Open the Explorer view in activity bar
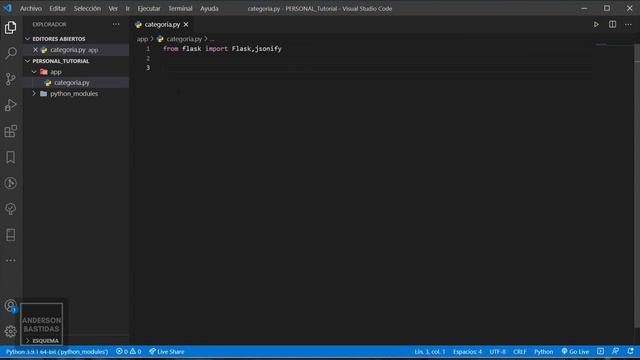Image resolution: width=640 pixels, height=360 pixels. point(11,27)
